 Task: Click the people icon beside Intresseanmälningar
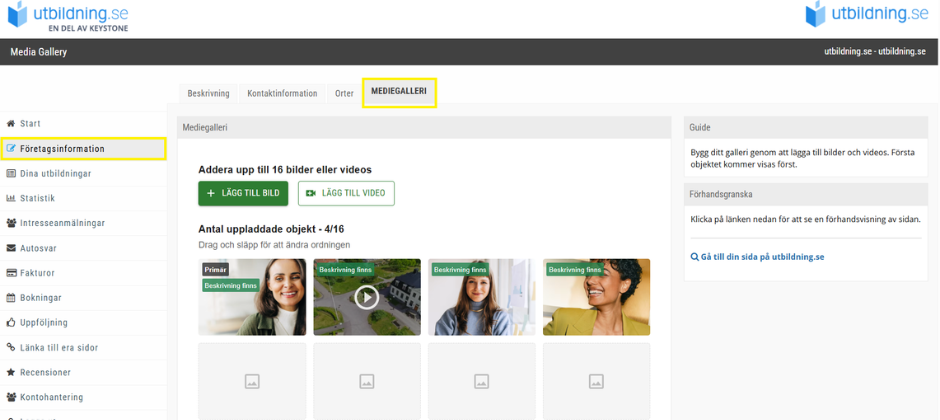coord(10,223)
